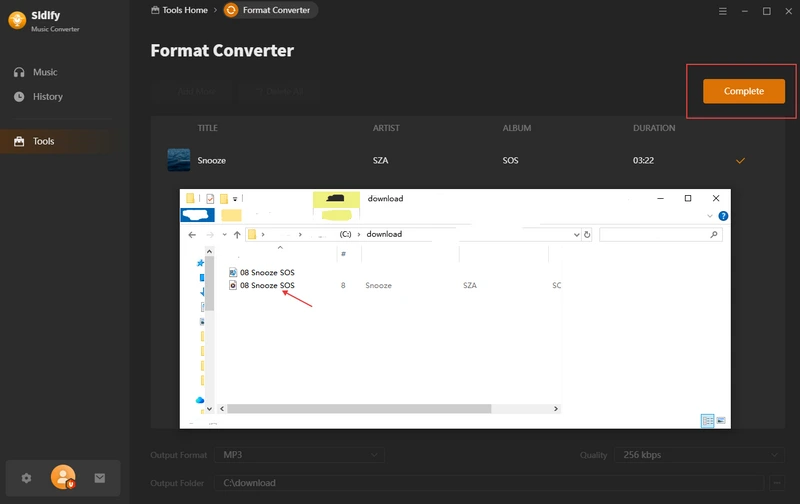Image resolution: width=800 pixels, height=504 pixels.
Task: Click the dimmed Add More button
Action: pyautogui.click(x=192, y=91)
